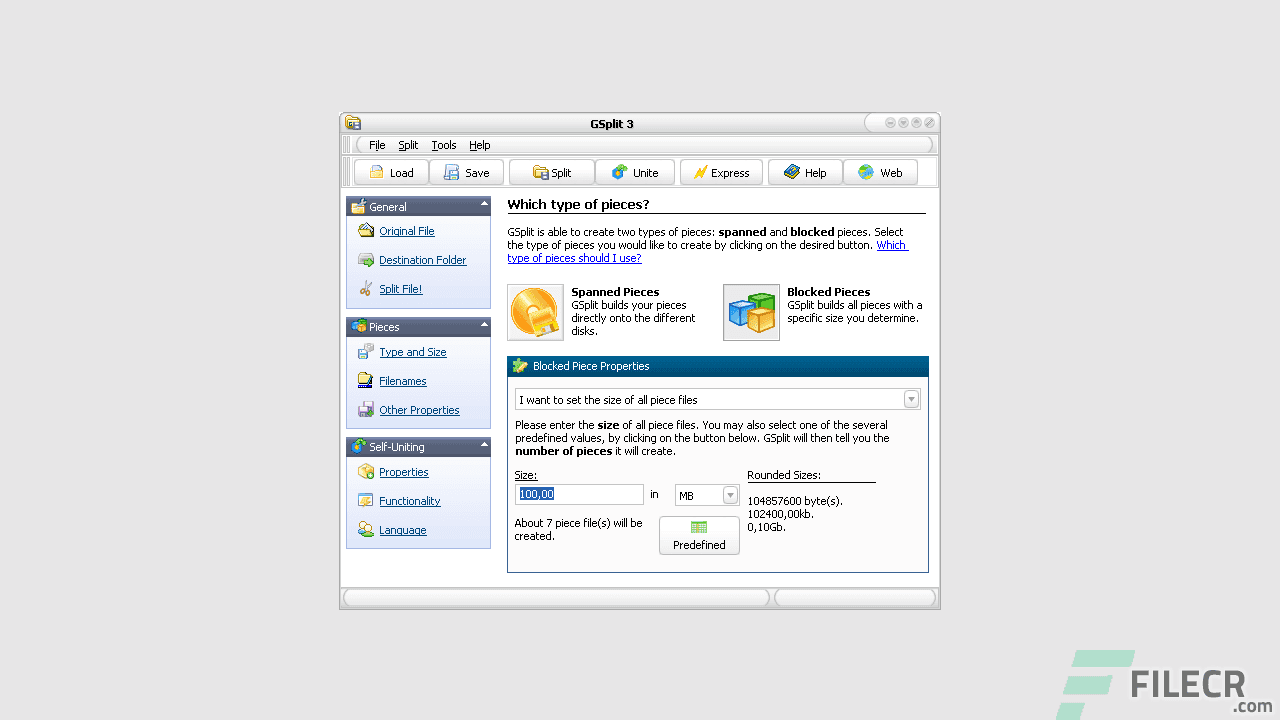Screen dimensions: 1280x720
Task: Select the Spanned Pieces button
Action: point(535,312)
